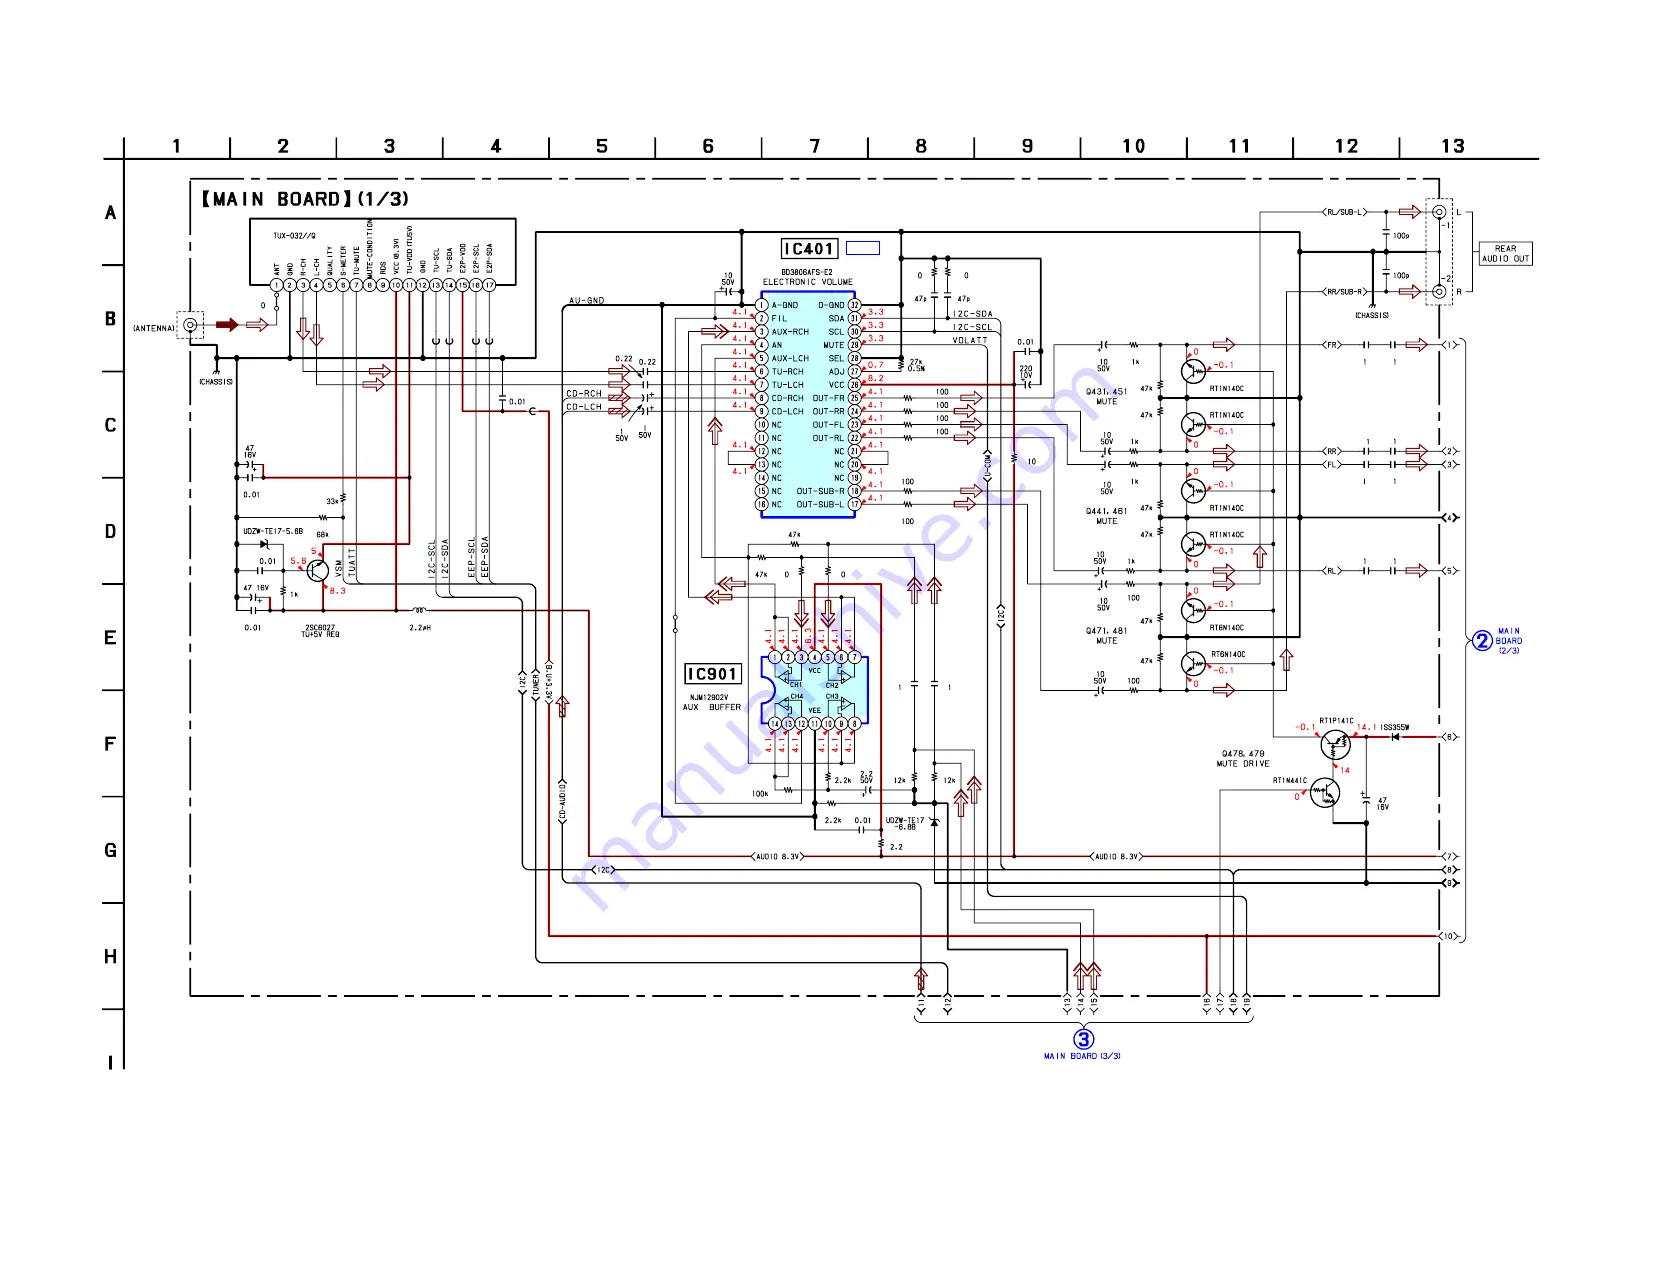Viewport: 1680px width, 1263px height.
Task: Click the REAR AUDIO OUT box
Action: pos(1505,254)
